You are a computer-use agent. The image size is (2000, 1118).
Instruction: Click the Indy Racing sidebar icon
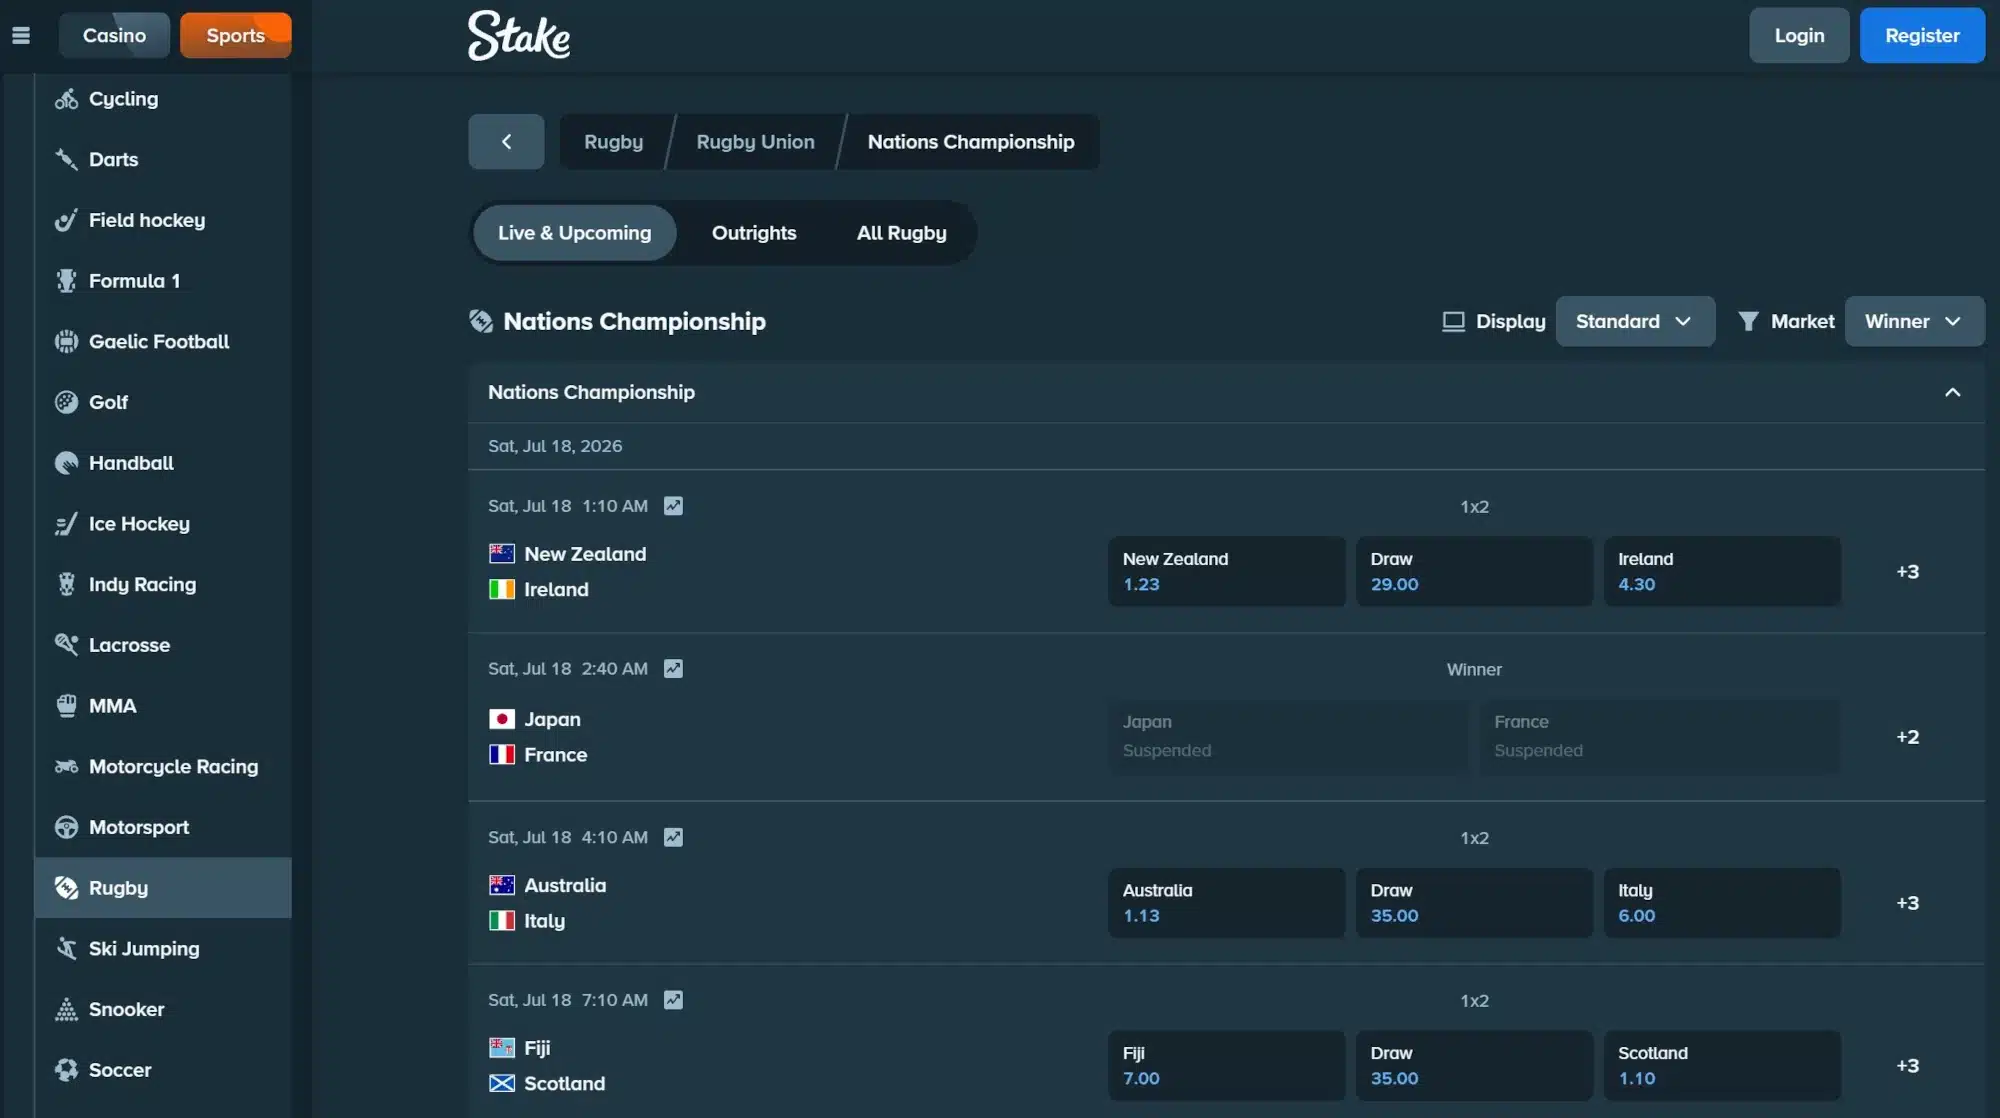tap(66, 584)
